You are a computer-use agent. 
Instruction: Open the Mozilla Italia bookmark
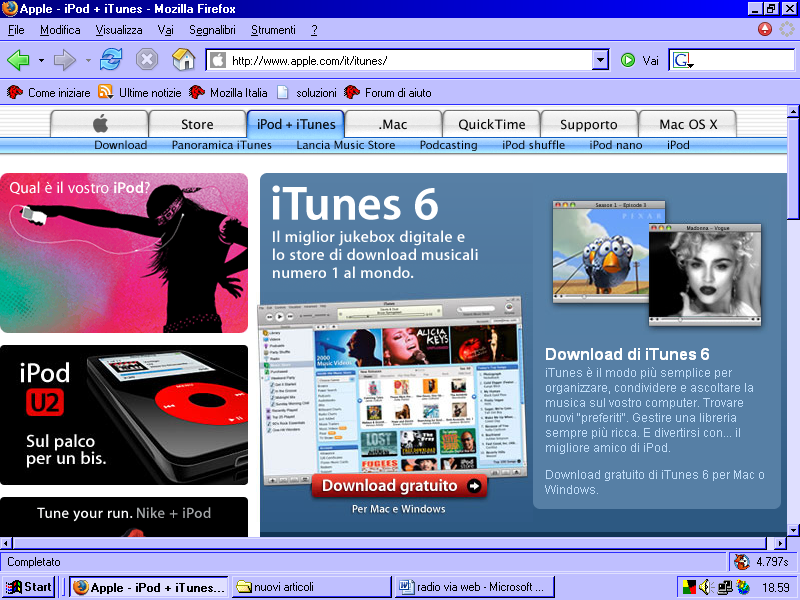coord(228,92)
